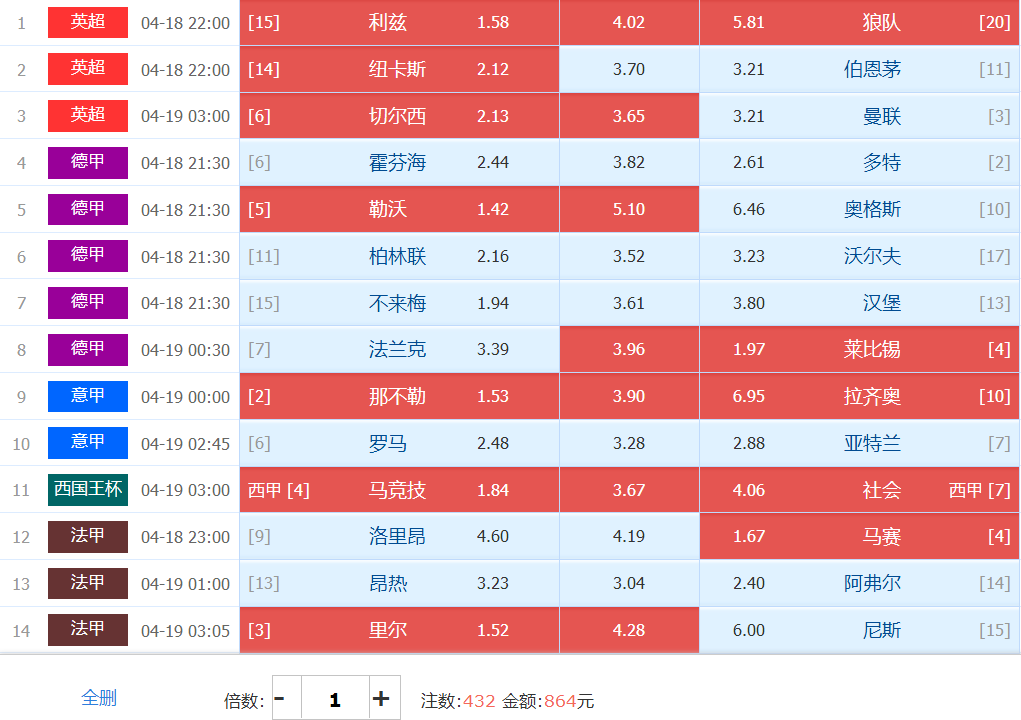
Task: Click the 西国王杯 league tag
Action: click(88, 490)
